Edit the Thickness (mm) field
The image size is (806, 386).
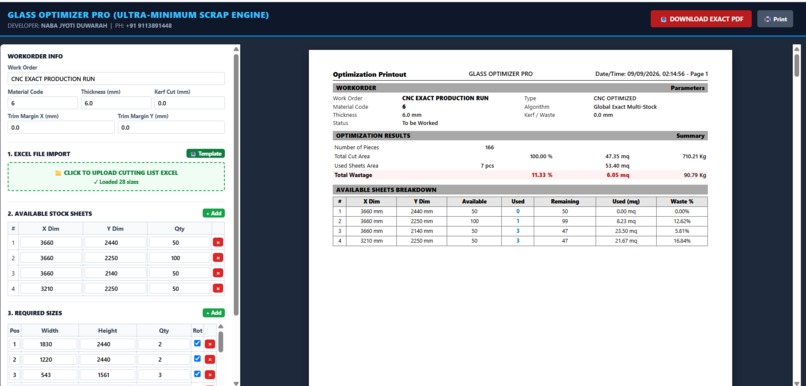pyautogui.click(x=116, y=103)
